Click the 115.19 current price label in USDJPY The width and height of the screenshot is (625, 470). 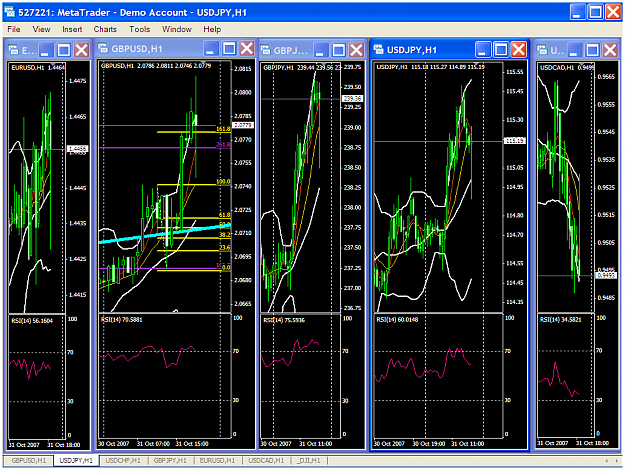(x=515, y=141)
